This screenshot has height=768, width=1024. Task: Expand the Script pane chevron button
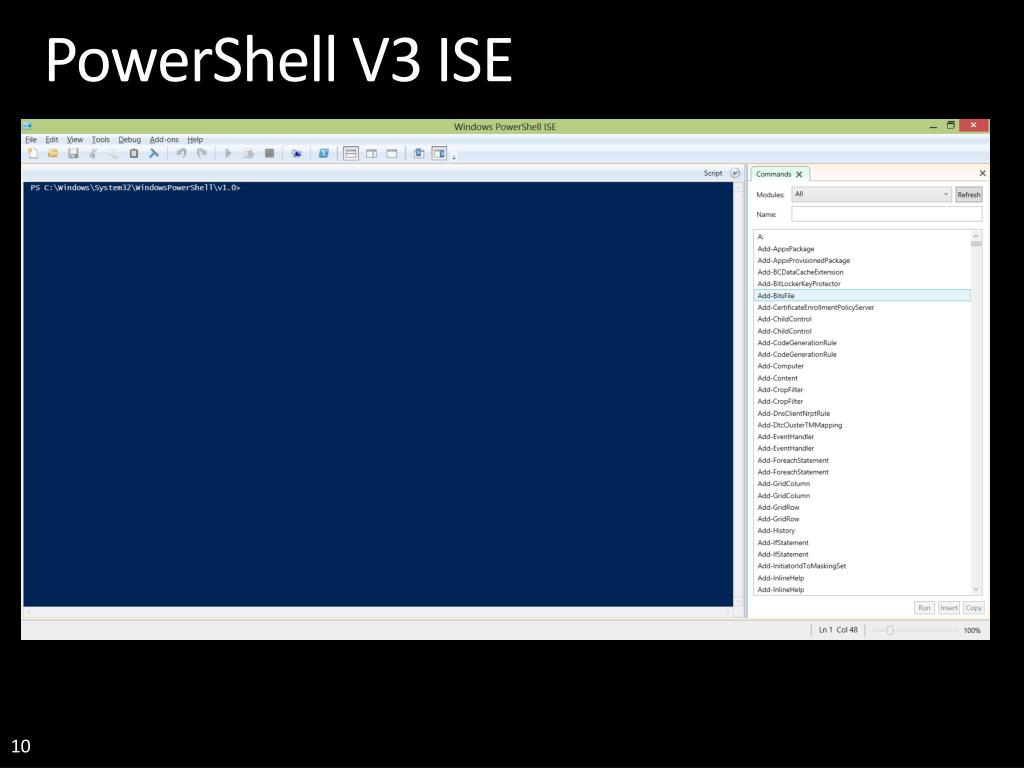click(735, 173)
